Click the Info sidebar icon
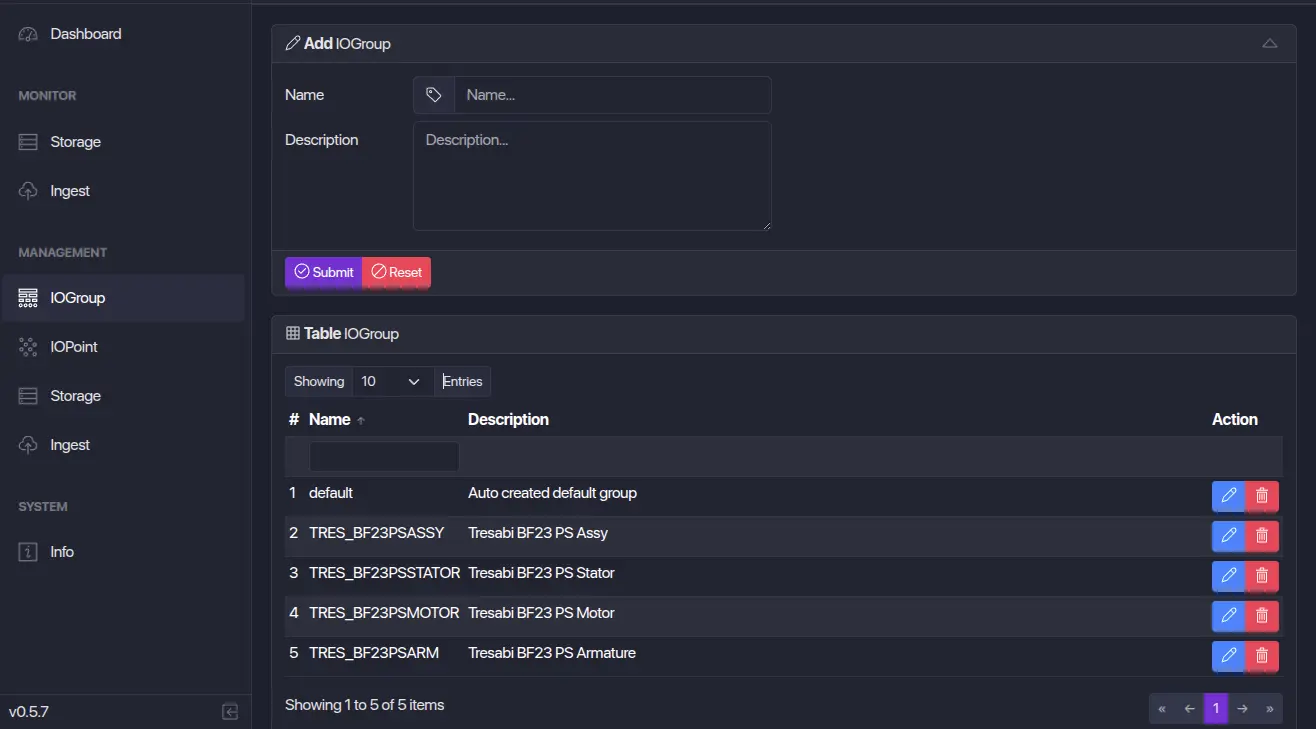Screen dimensions: 1316x729 coord(28,552)
